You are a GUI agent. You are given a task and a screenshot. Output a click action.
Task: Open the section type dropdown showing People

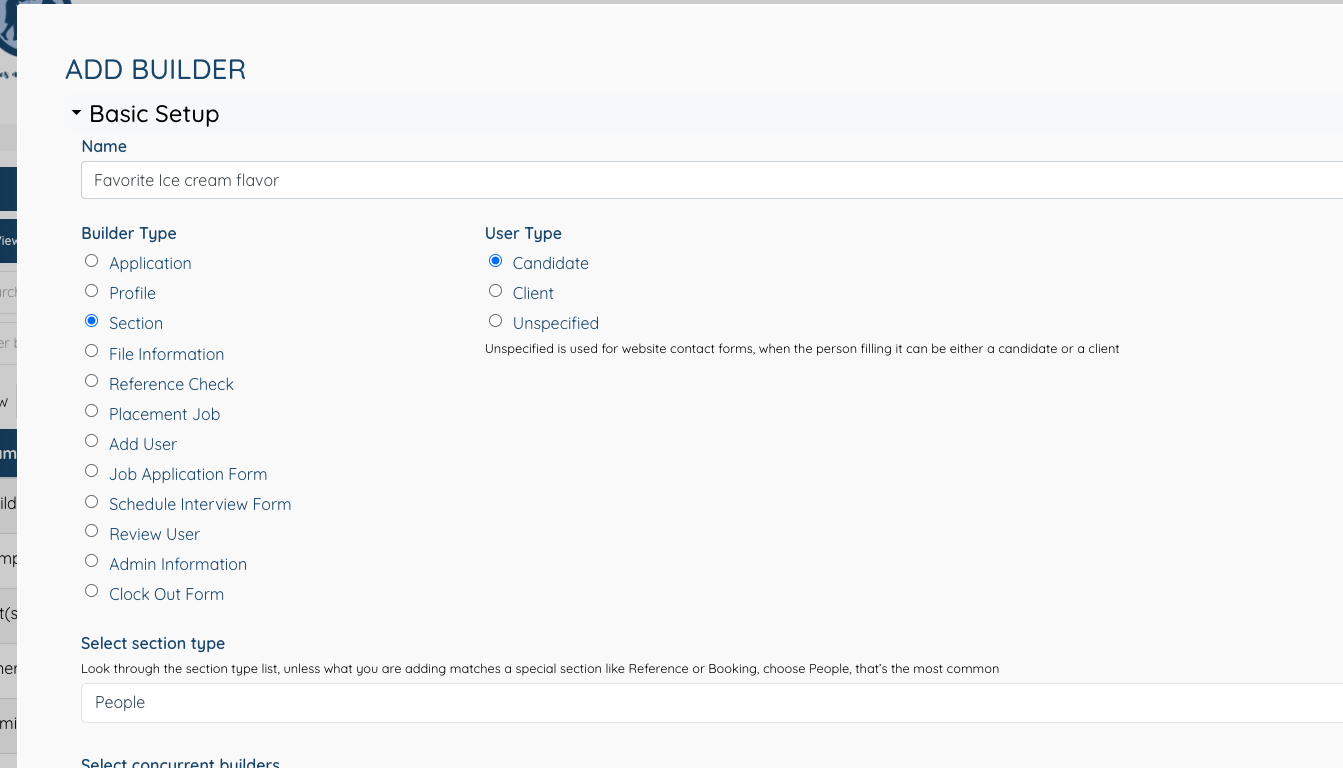tap(700, 702)
